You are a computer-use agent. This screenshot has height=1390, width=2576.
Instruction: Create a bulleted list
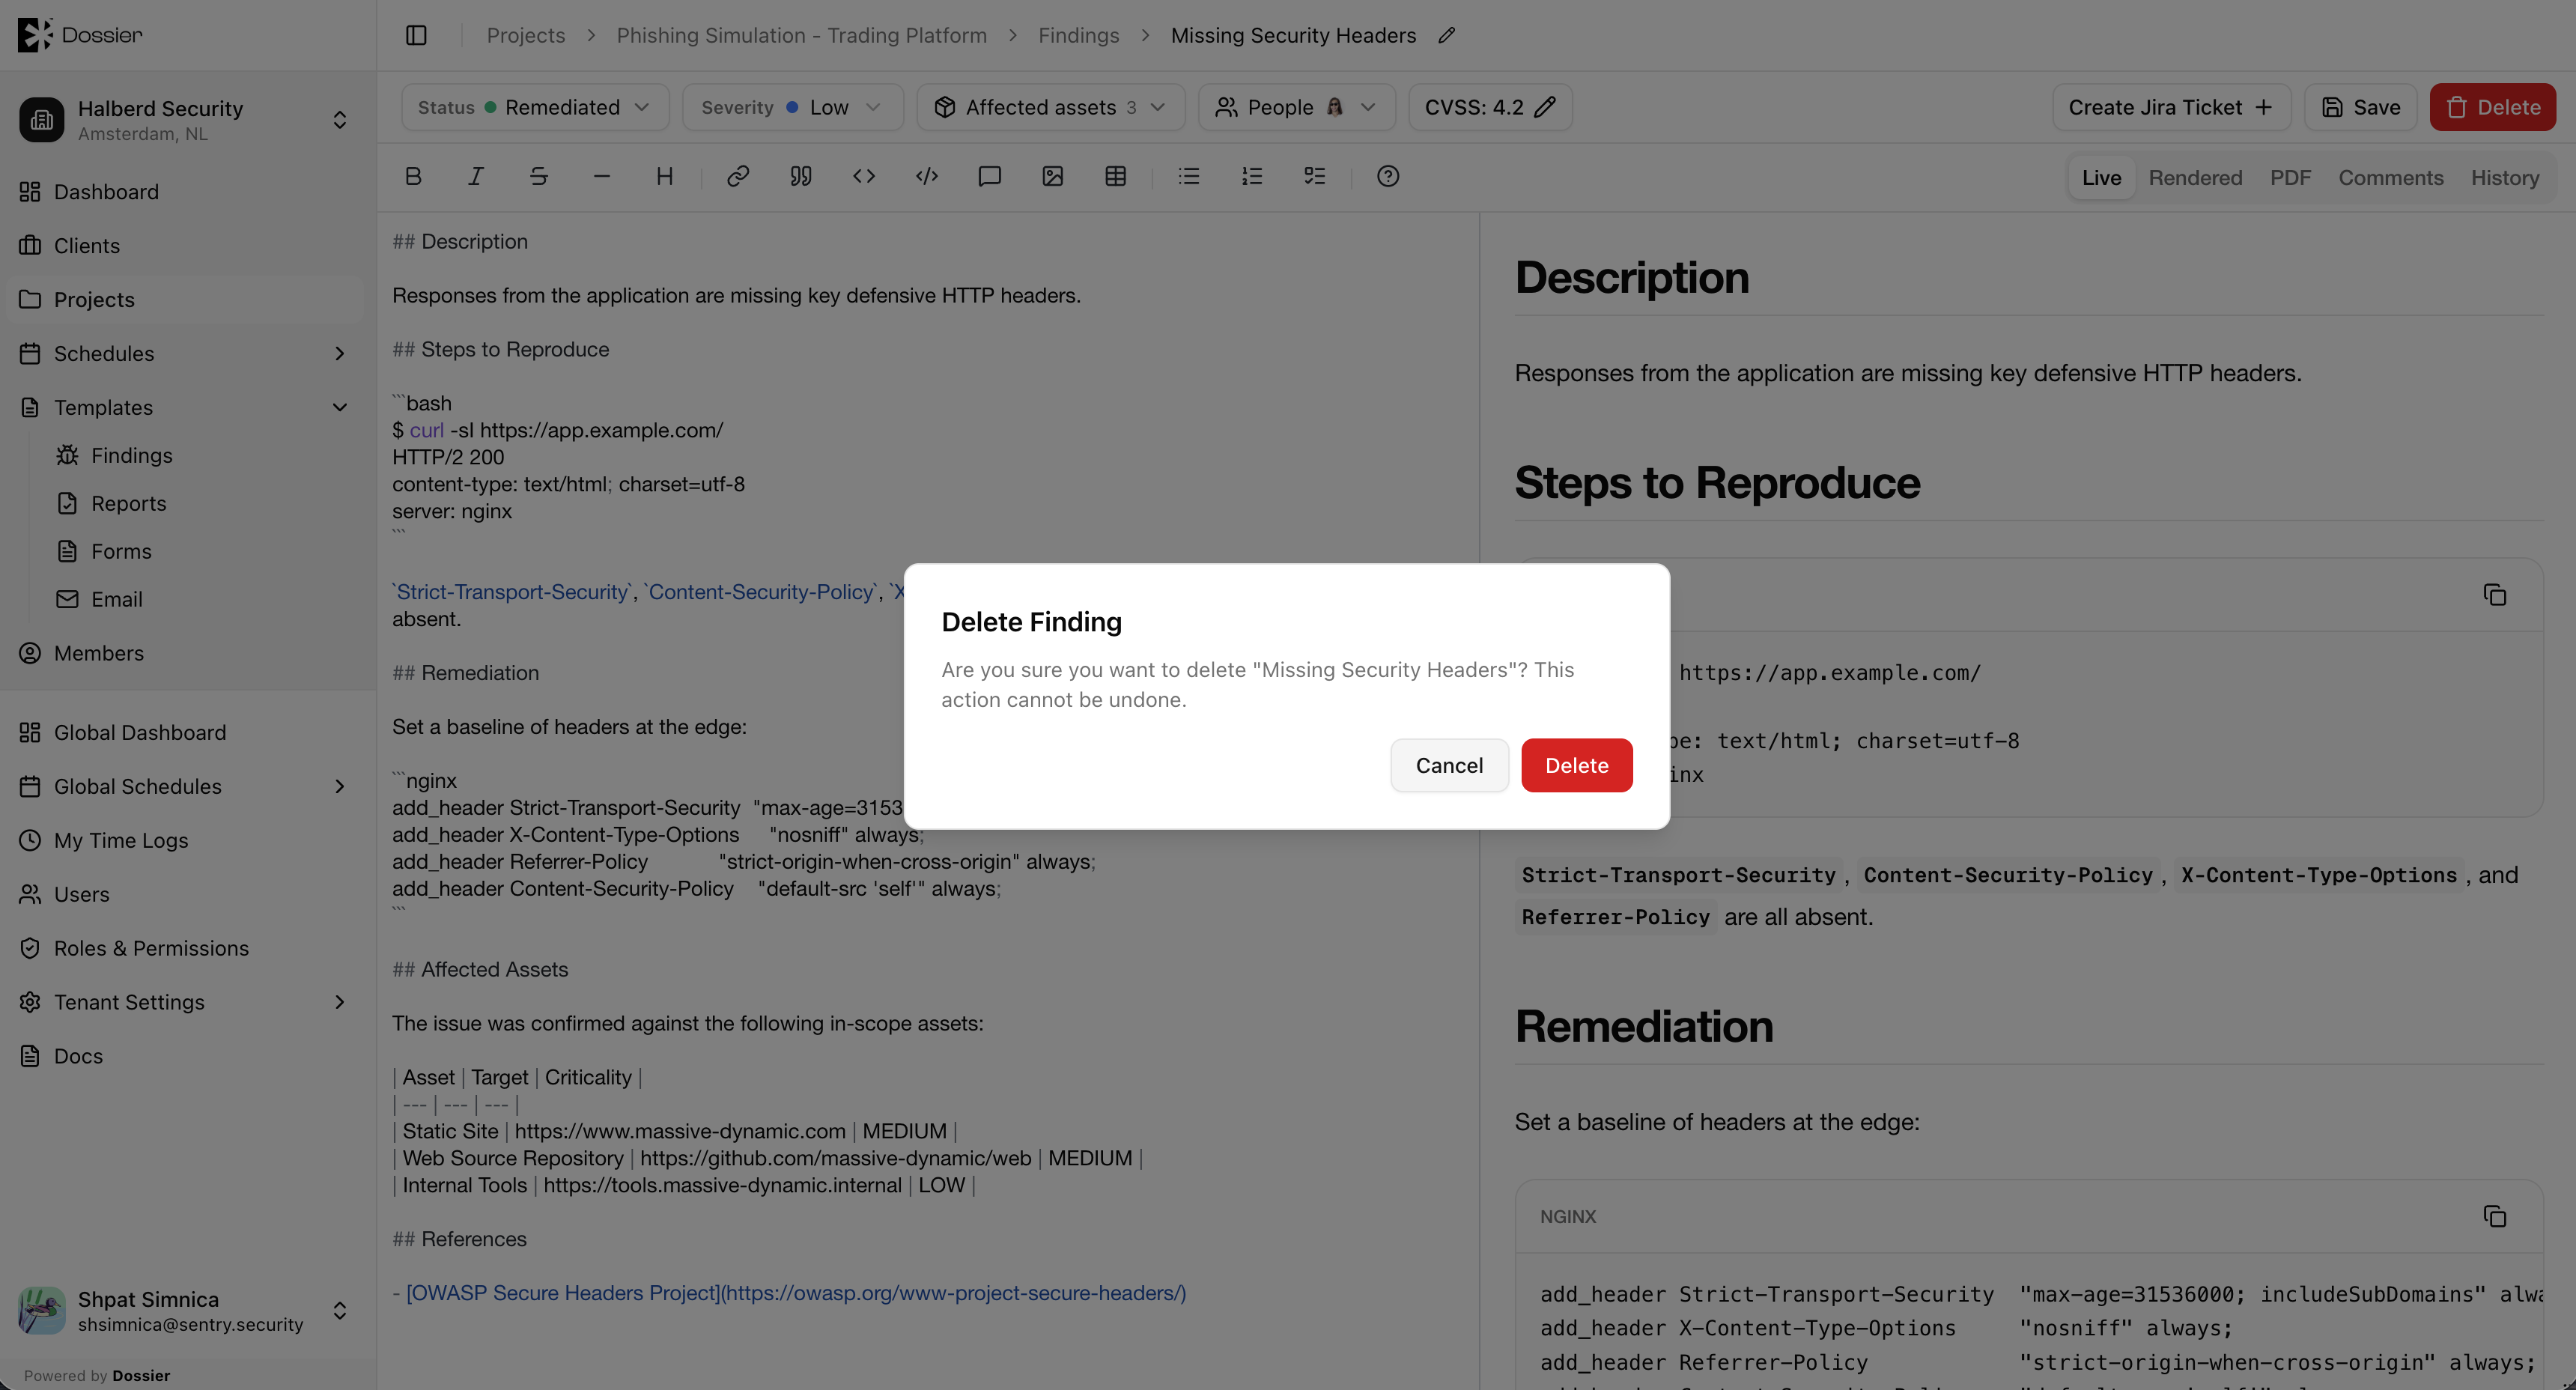click(x=1189, y=176)
